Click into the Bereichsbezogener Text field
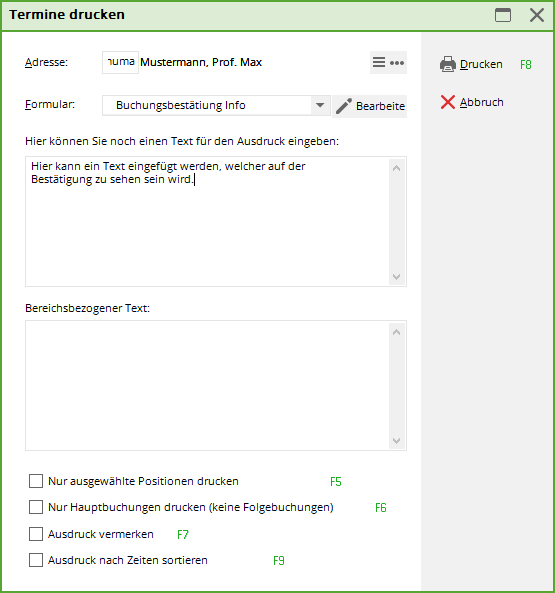555x593 pixels. click(207, 385)
